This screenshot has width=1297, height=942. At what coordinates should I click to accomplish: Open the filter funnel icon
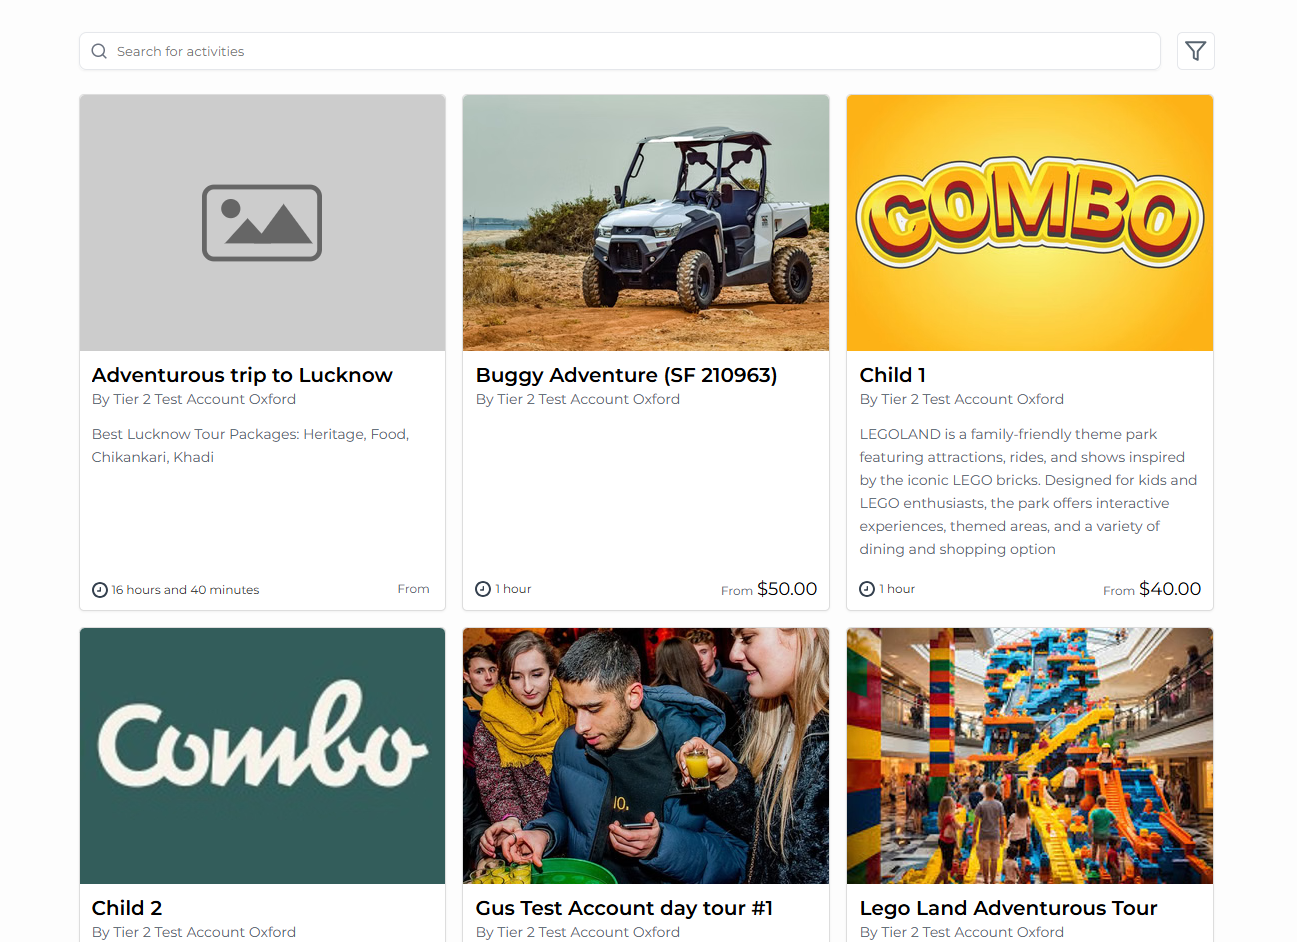(x=1195, y=51)
